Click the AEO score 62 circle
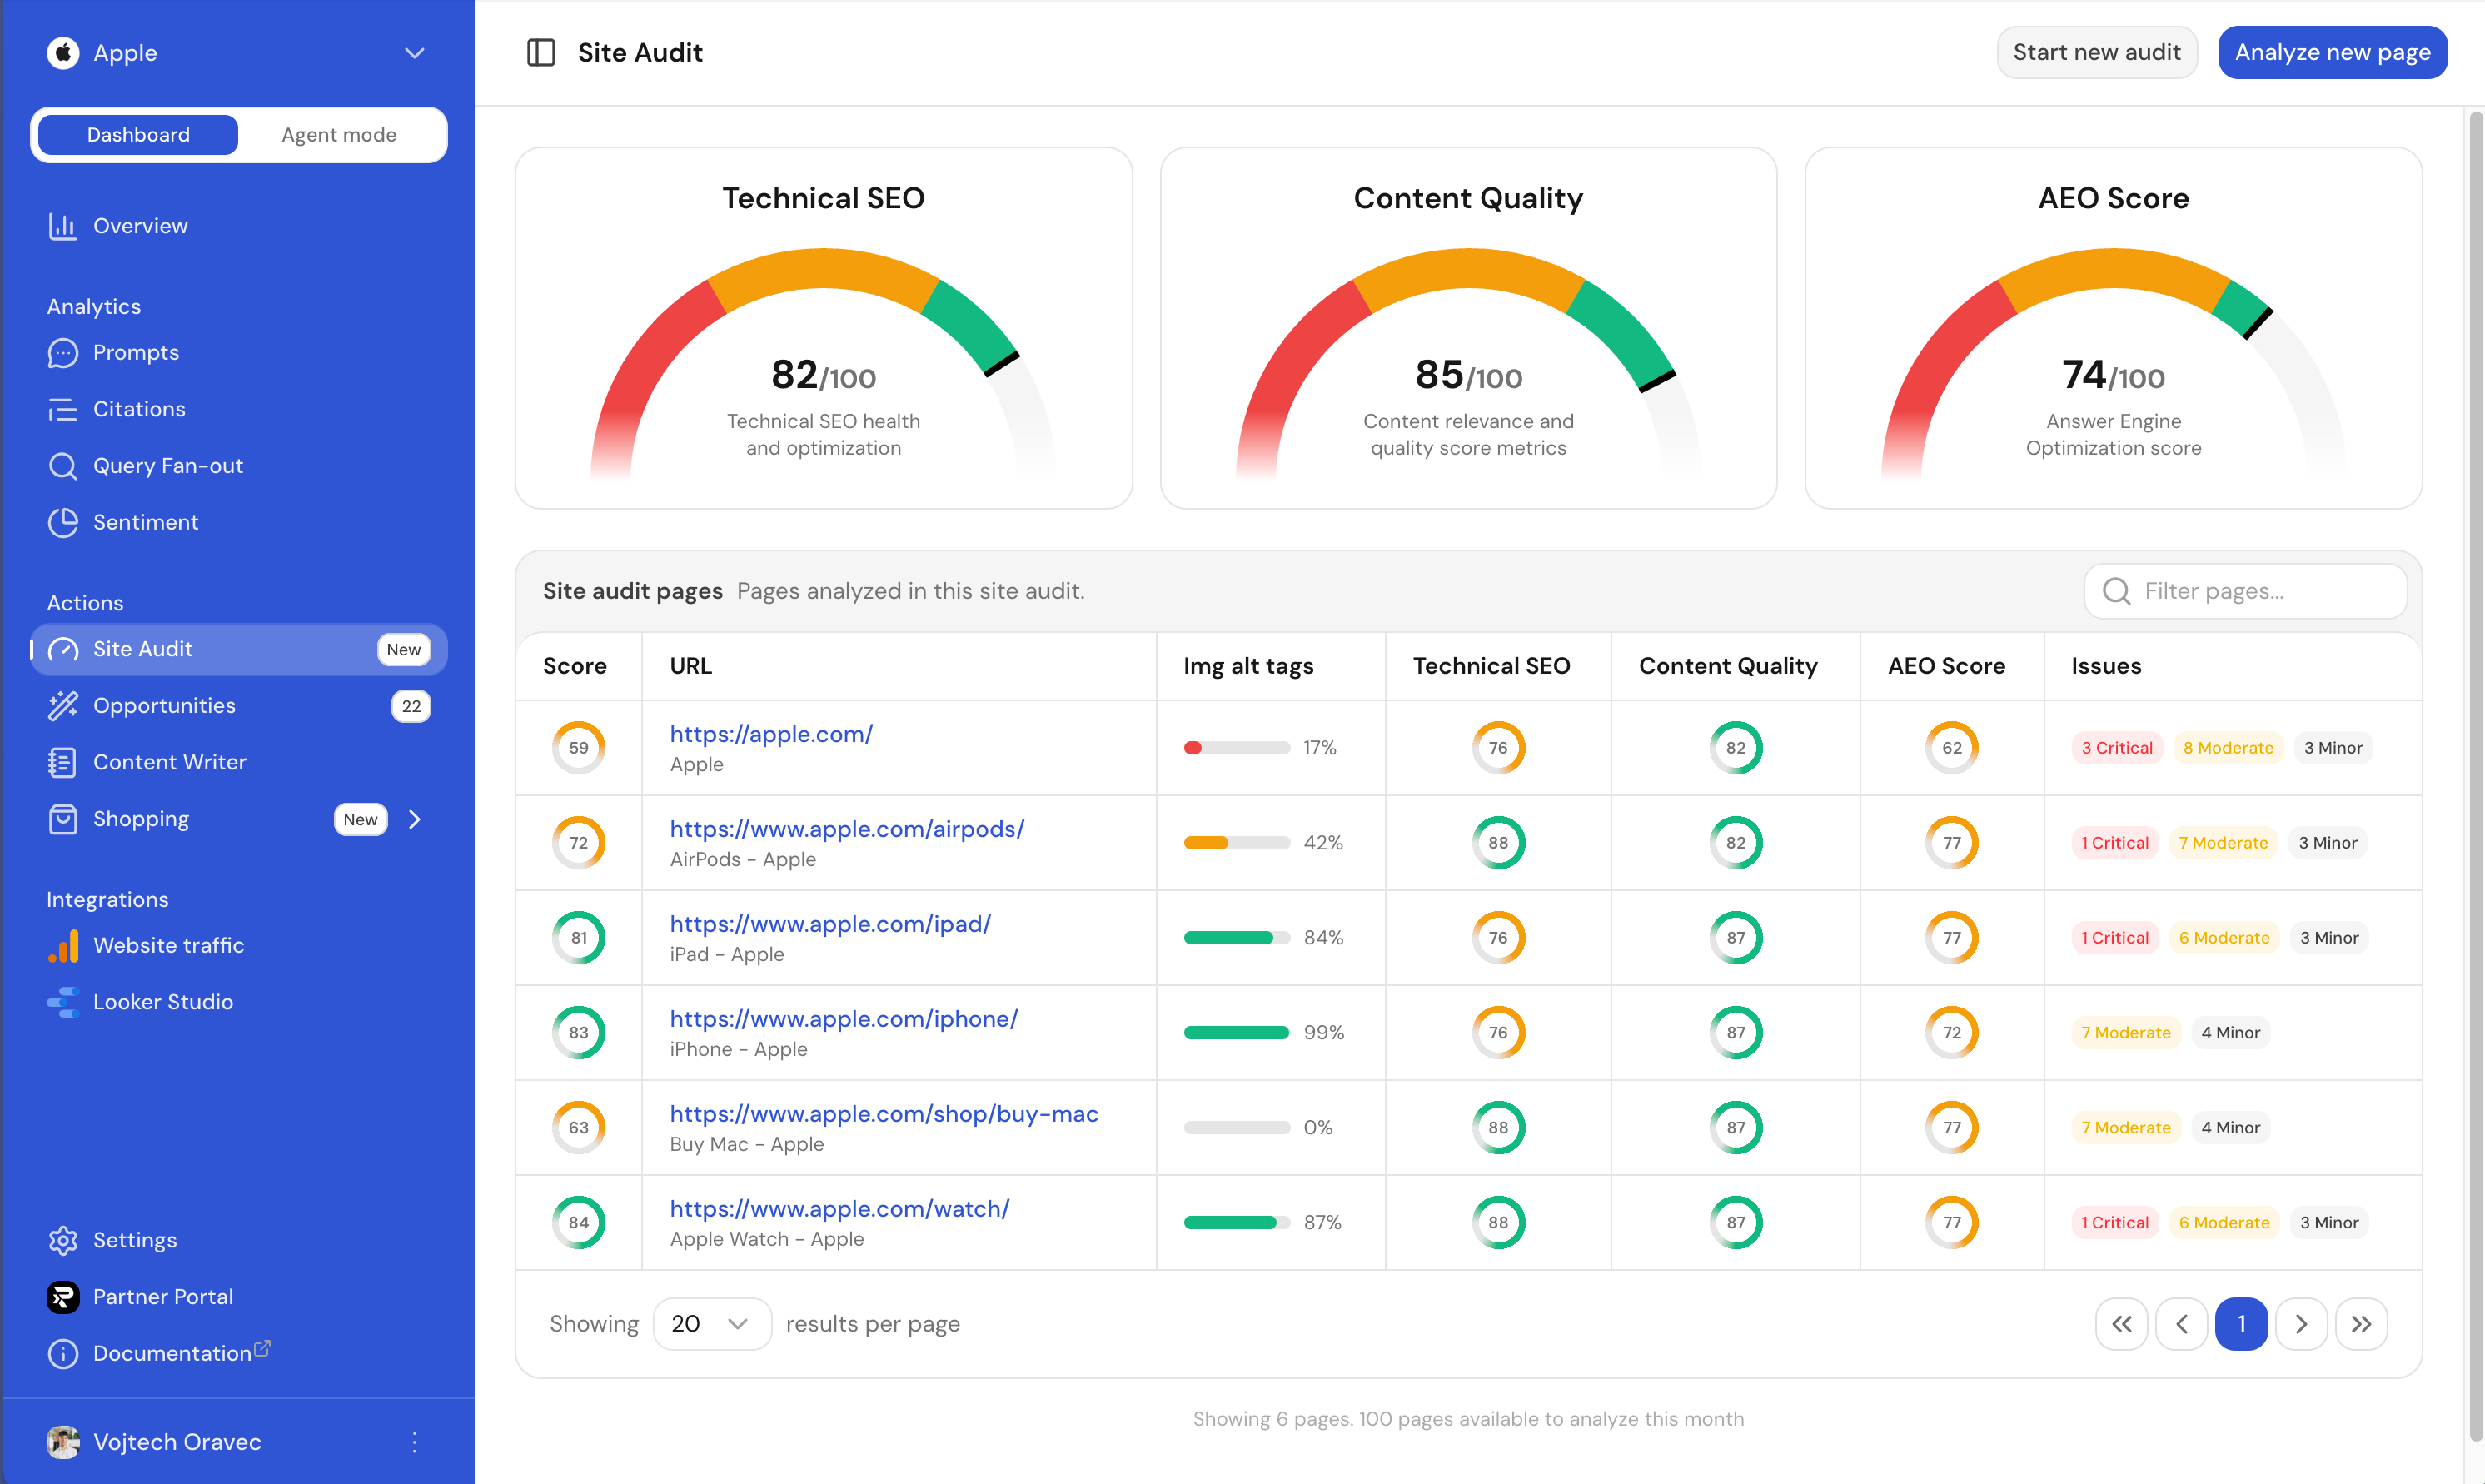Image resolution: width=2485 pixels, height=1484 pixels. [1951, 748]
